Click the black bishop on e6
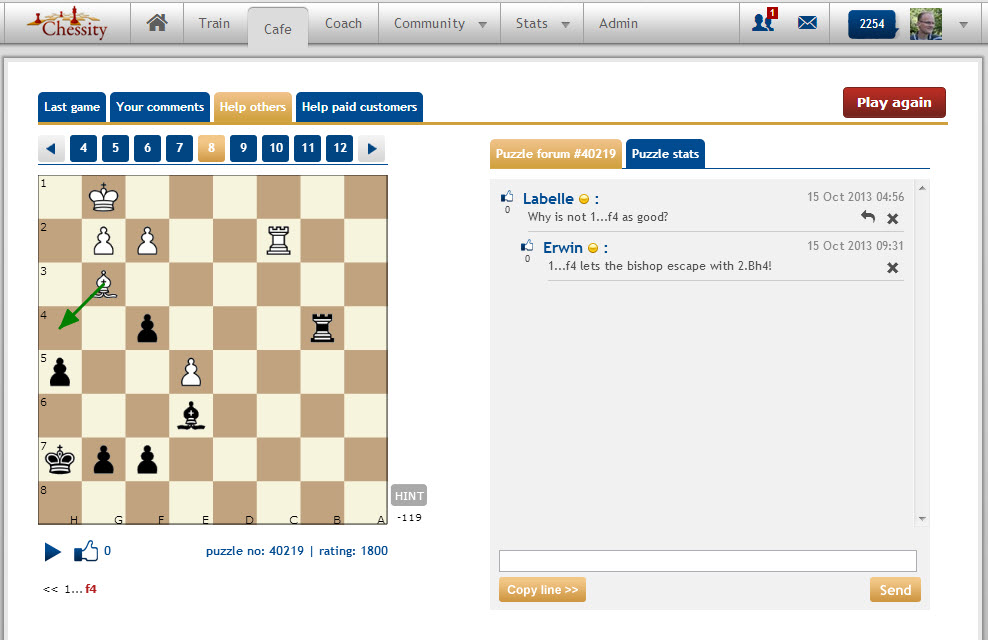The height and width of the screenshot is (640, 988). pyautogui.click(x=192, y=416)
